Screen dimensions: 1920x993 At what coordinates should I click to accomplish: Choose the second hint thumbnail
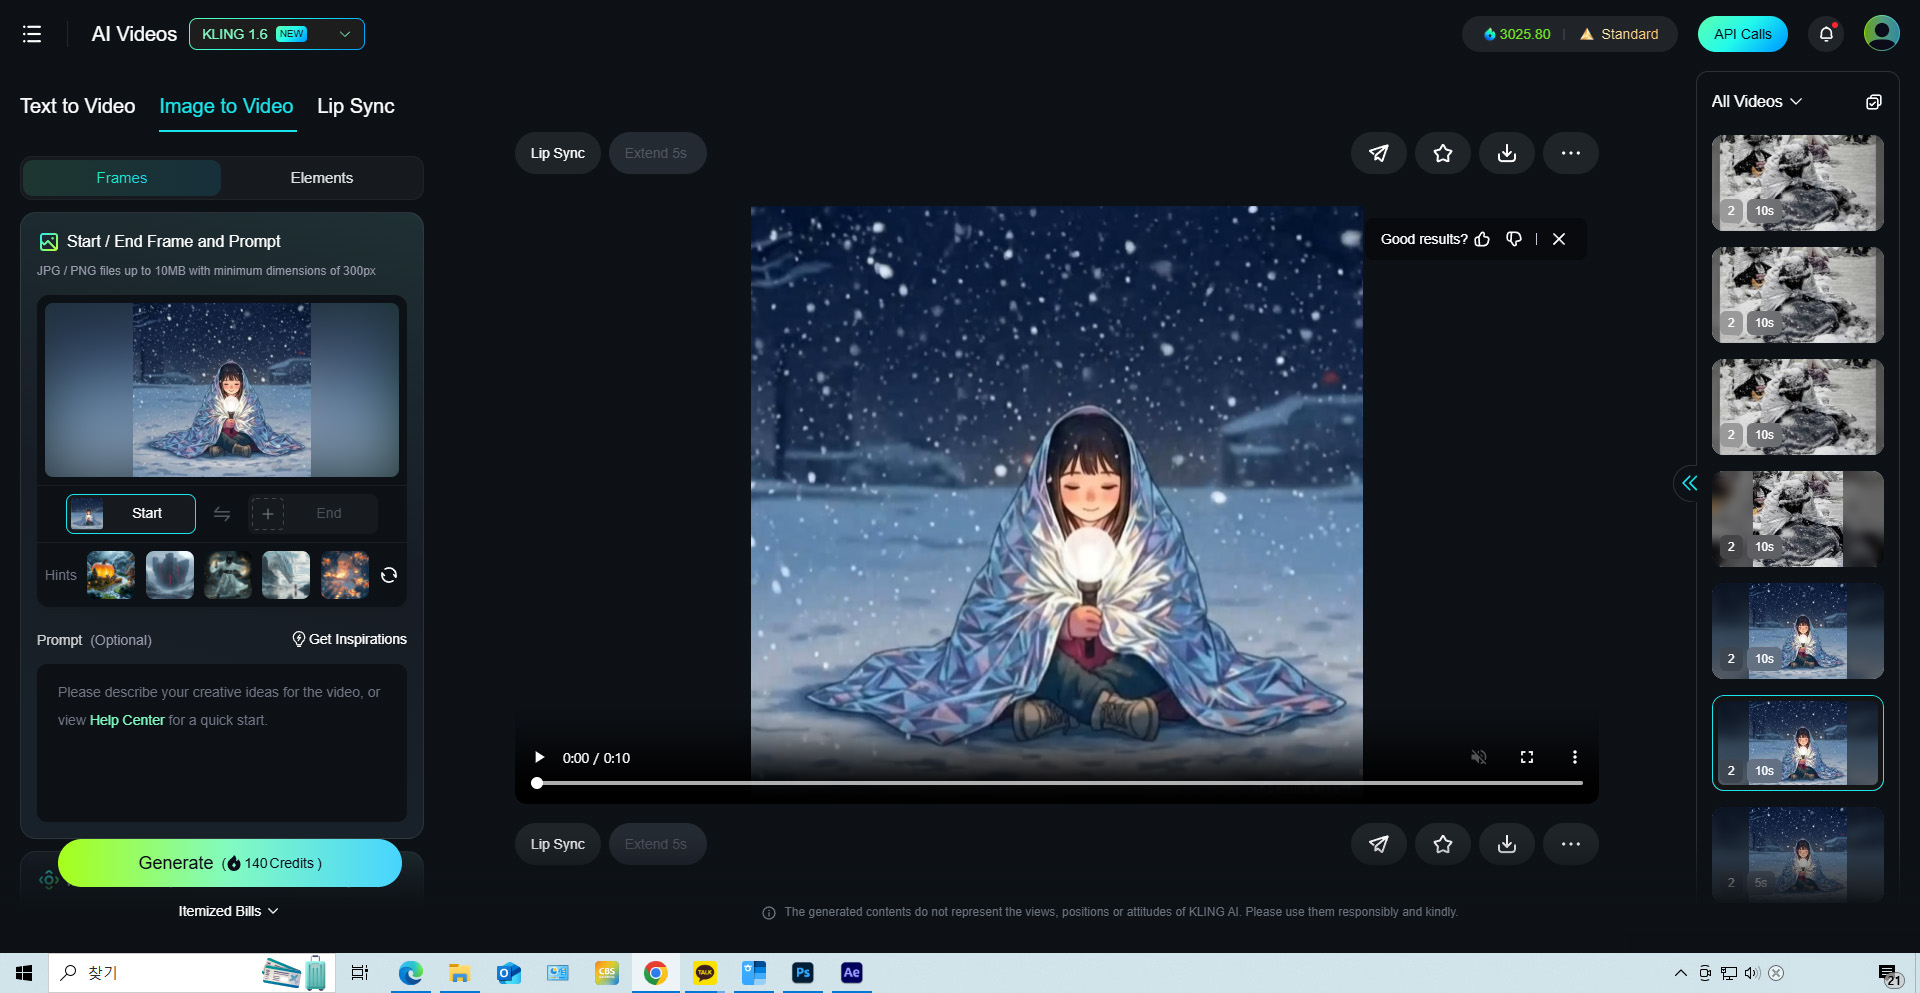pyautogui.click(x=170, y=575)
